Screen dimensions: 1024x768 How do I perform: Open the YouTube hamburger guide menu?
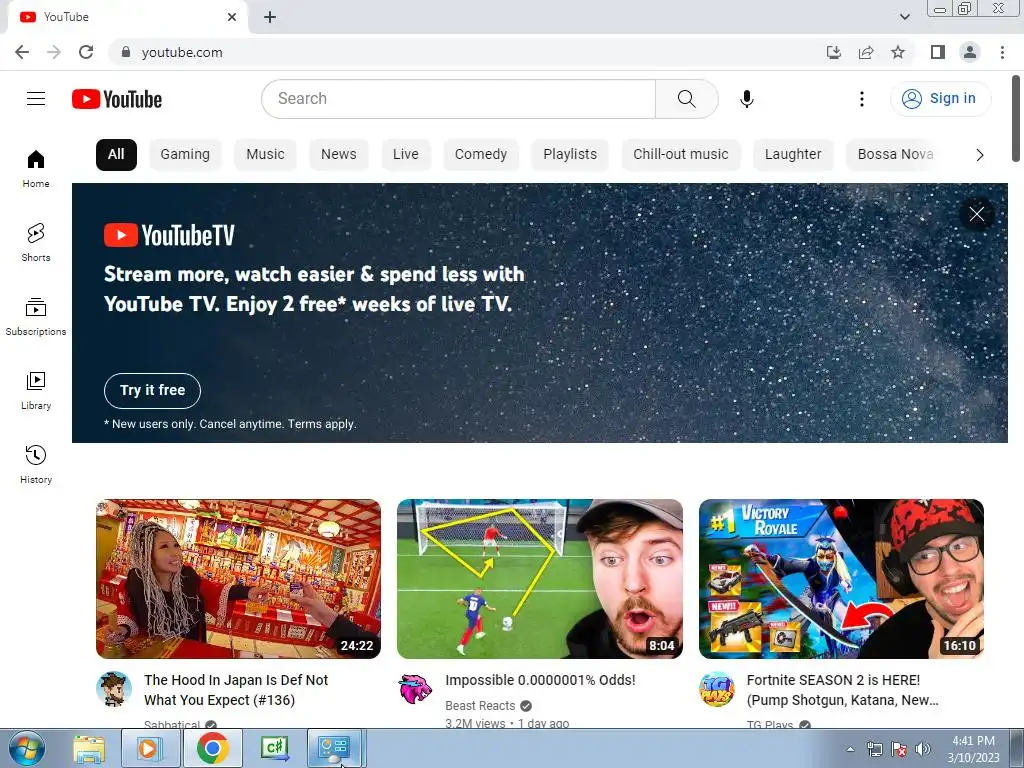pyautogui.click(x=36, y=99)
